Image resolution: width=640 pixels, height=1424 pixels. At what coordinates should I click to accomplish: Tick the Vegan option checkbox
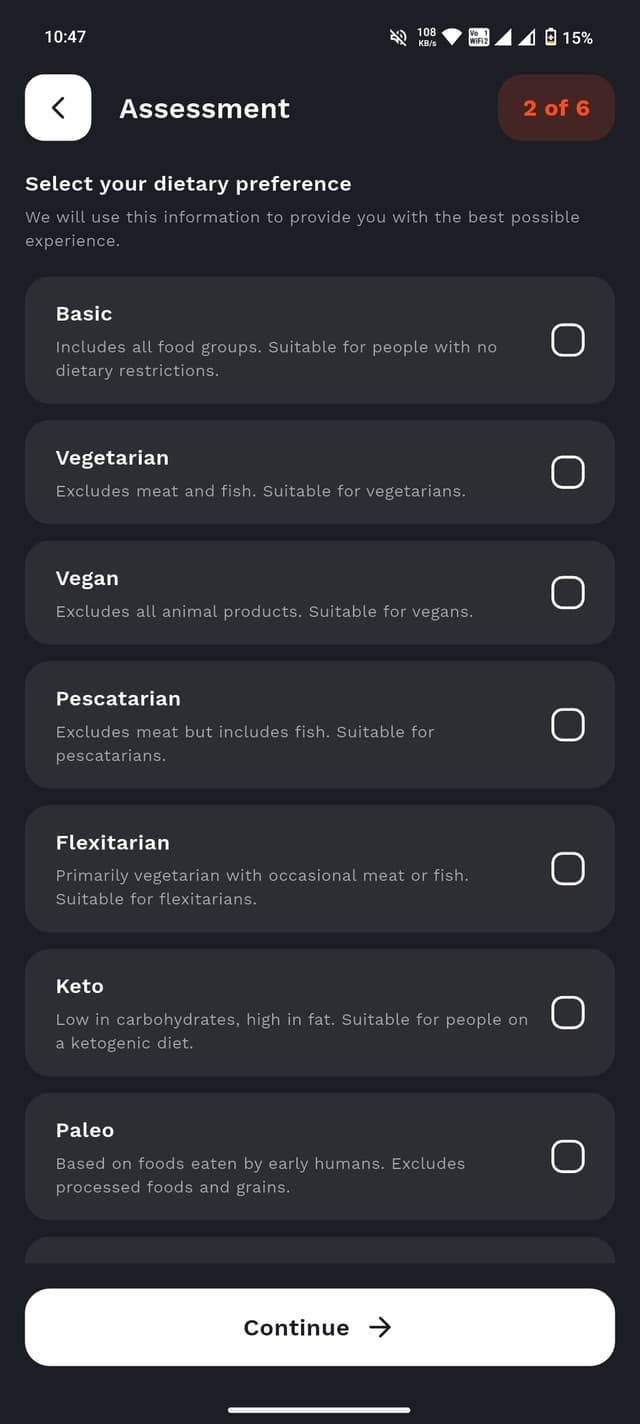pos(568,592)
